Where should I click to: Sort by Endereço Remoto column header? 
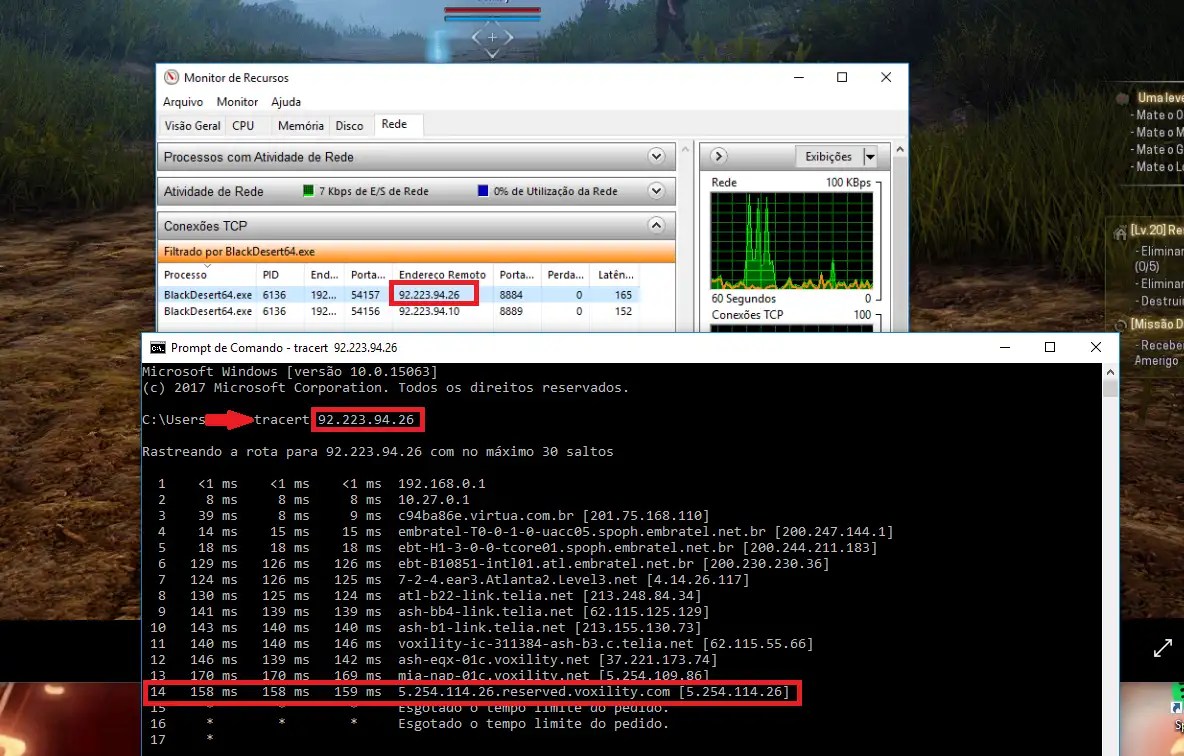pos(442,275)
